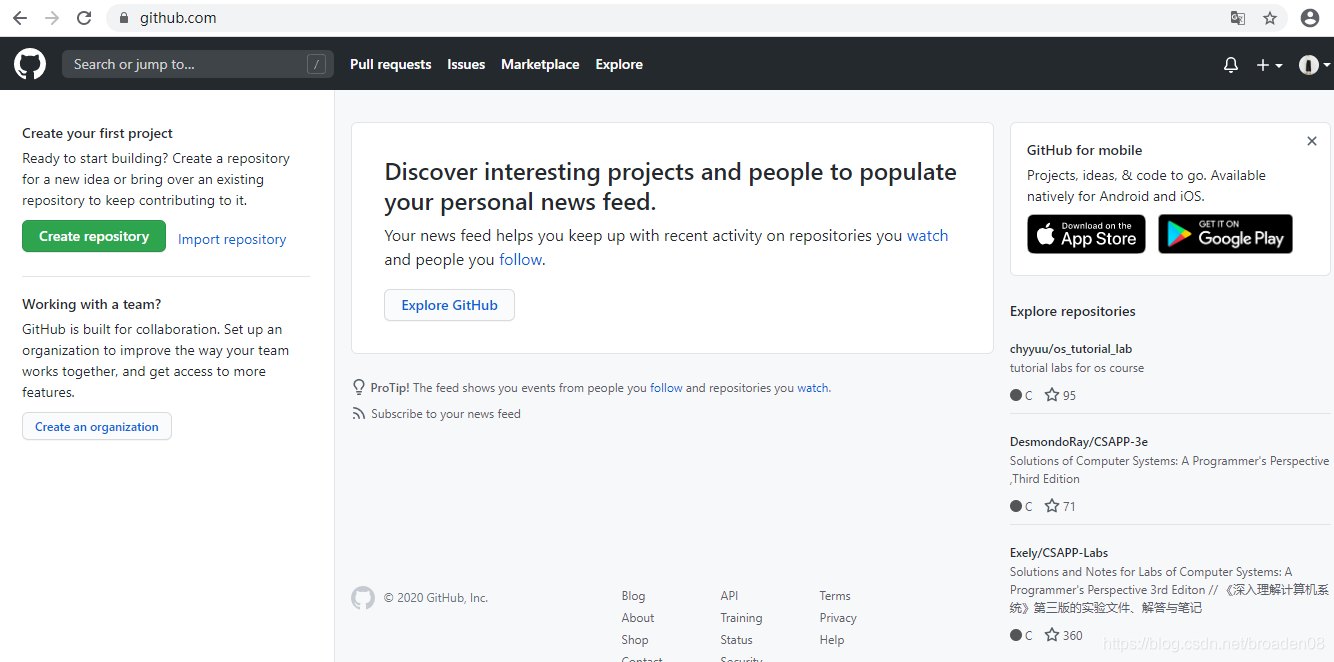Viewport: 1334px width, 662px height.
Task: Click Subscribe to your news feed
Action: coord(446,414)
